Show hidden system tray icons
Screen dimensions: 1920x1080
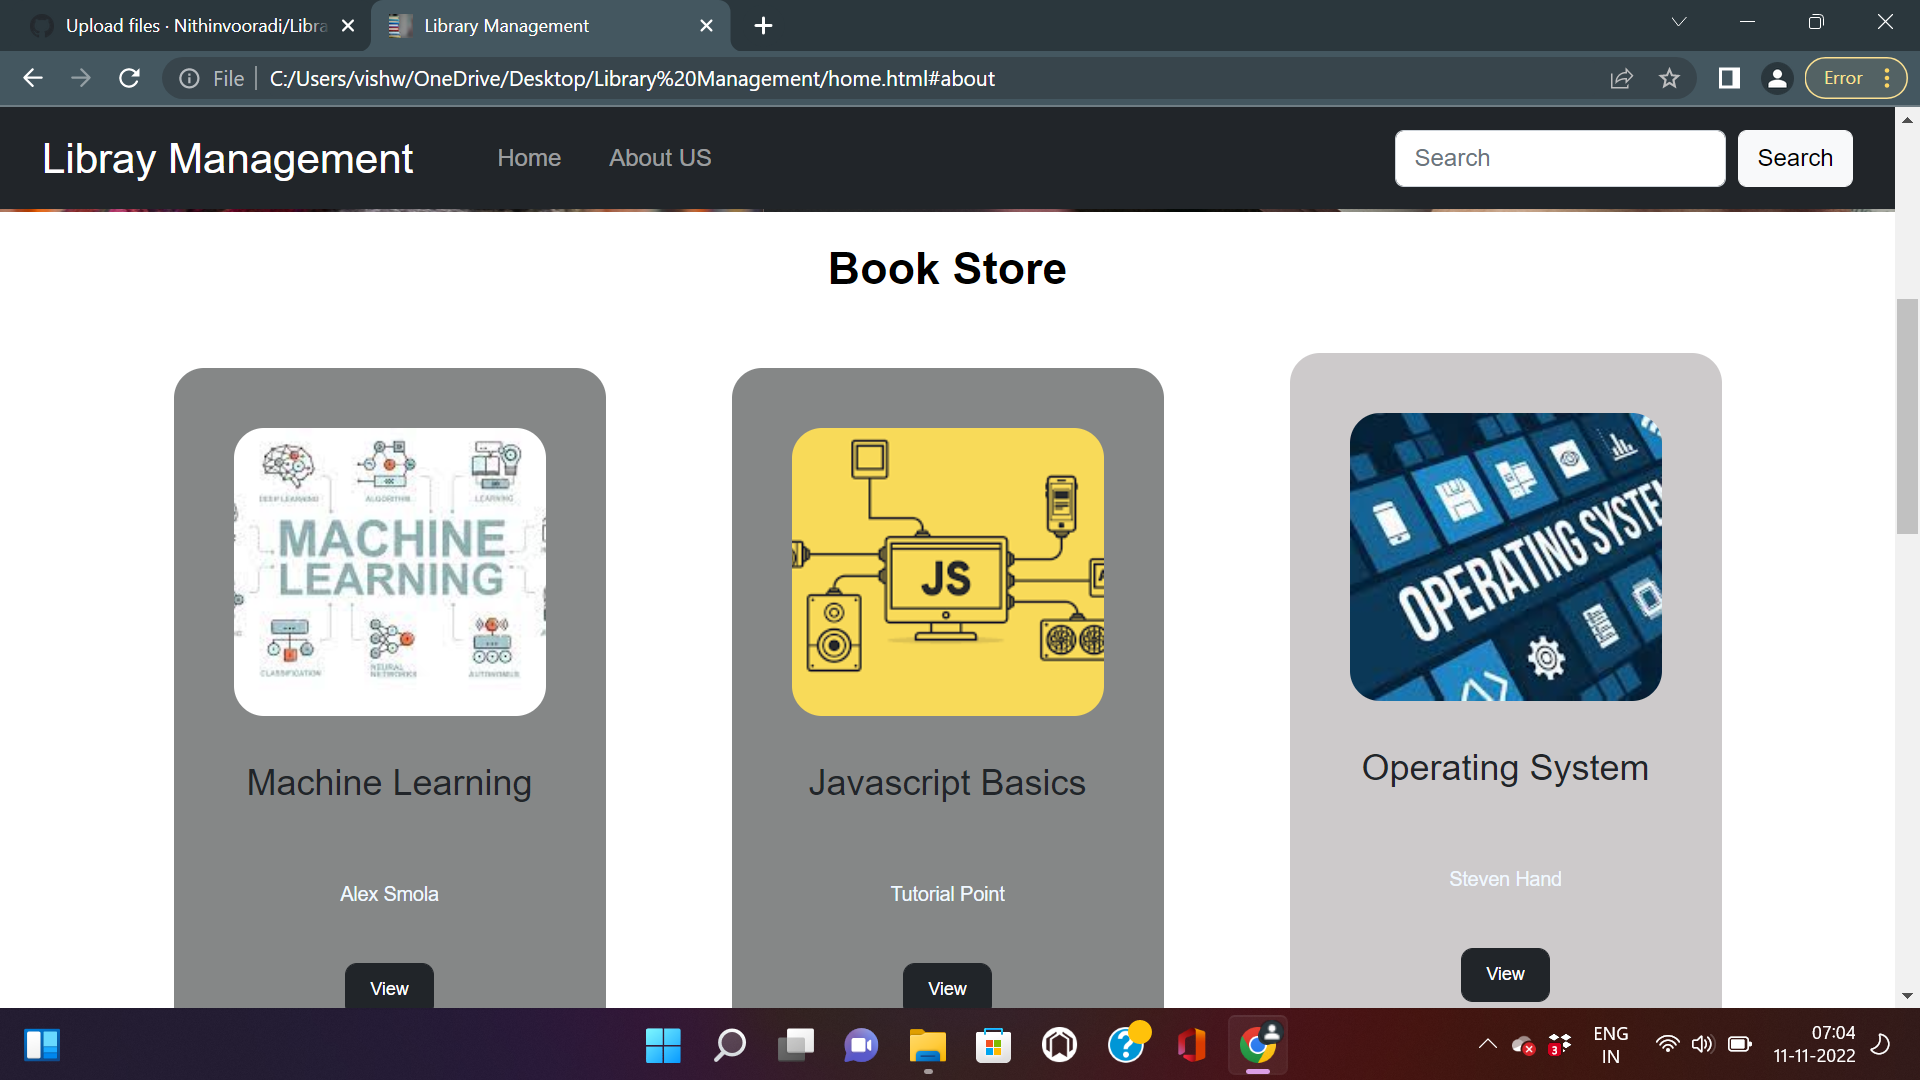(1488, 1044)
